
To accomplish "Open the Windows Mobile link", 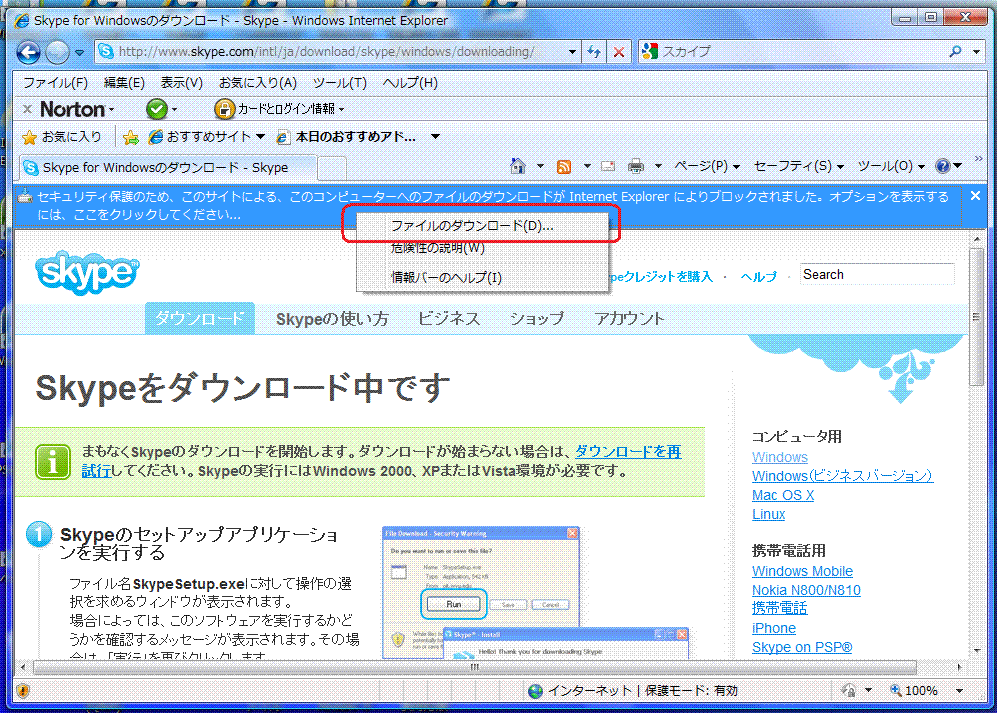I will point(802,571).
